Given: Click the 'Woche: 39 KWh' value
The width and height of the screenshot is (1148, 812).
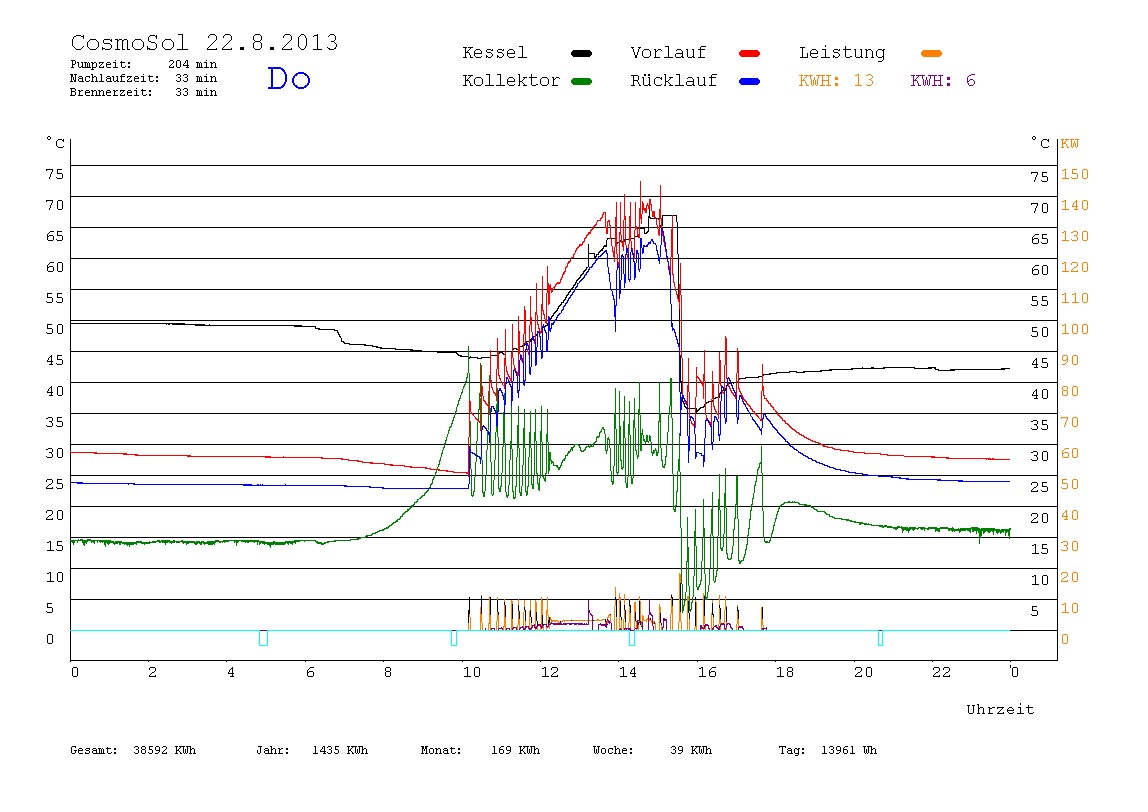Looking at the screenshot, I should pos(652,750).
